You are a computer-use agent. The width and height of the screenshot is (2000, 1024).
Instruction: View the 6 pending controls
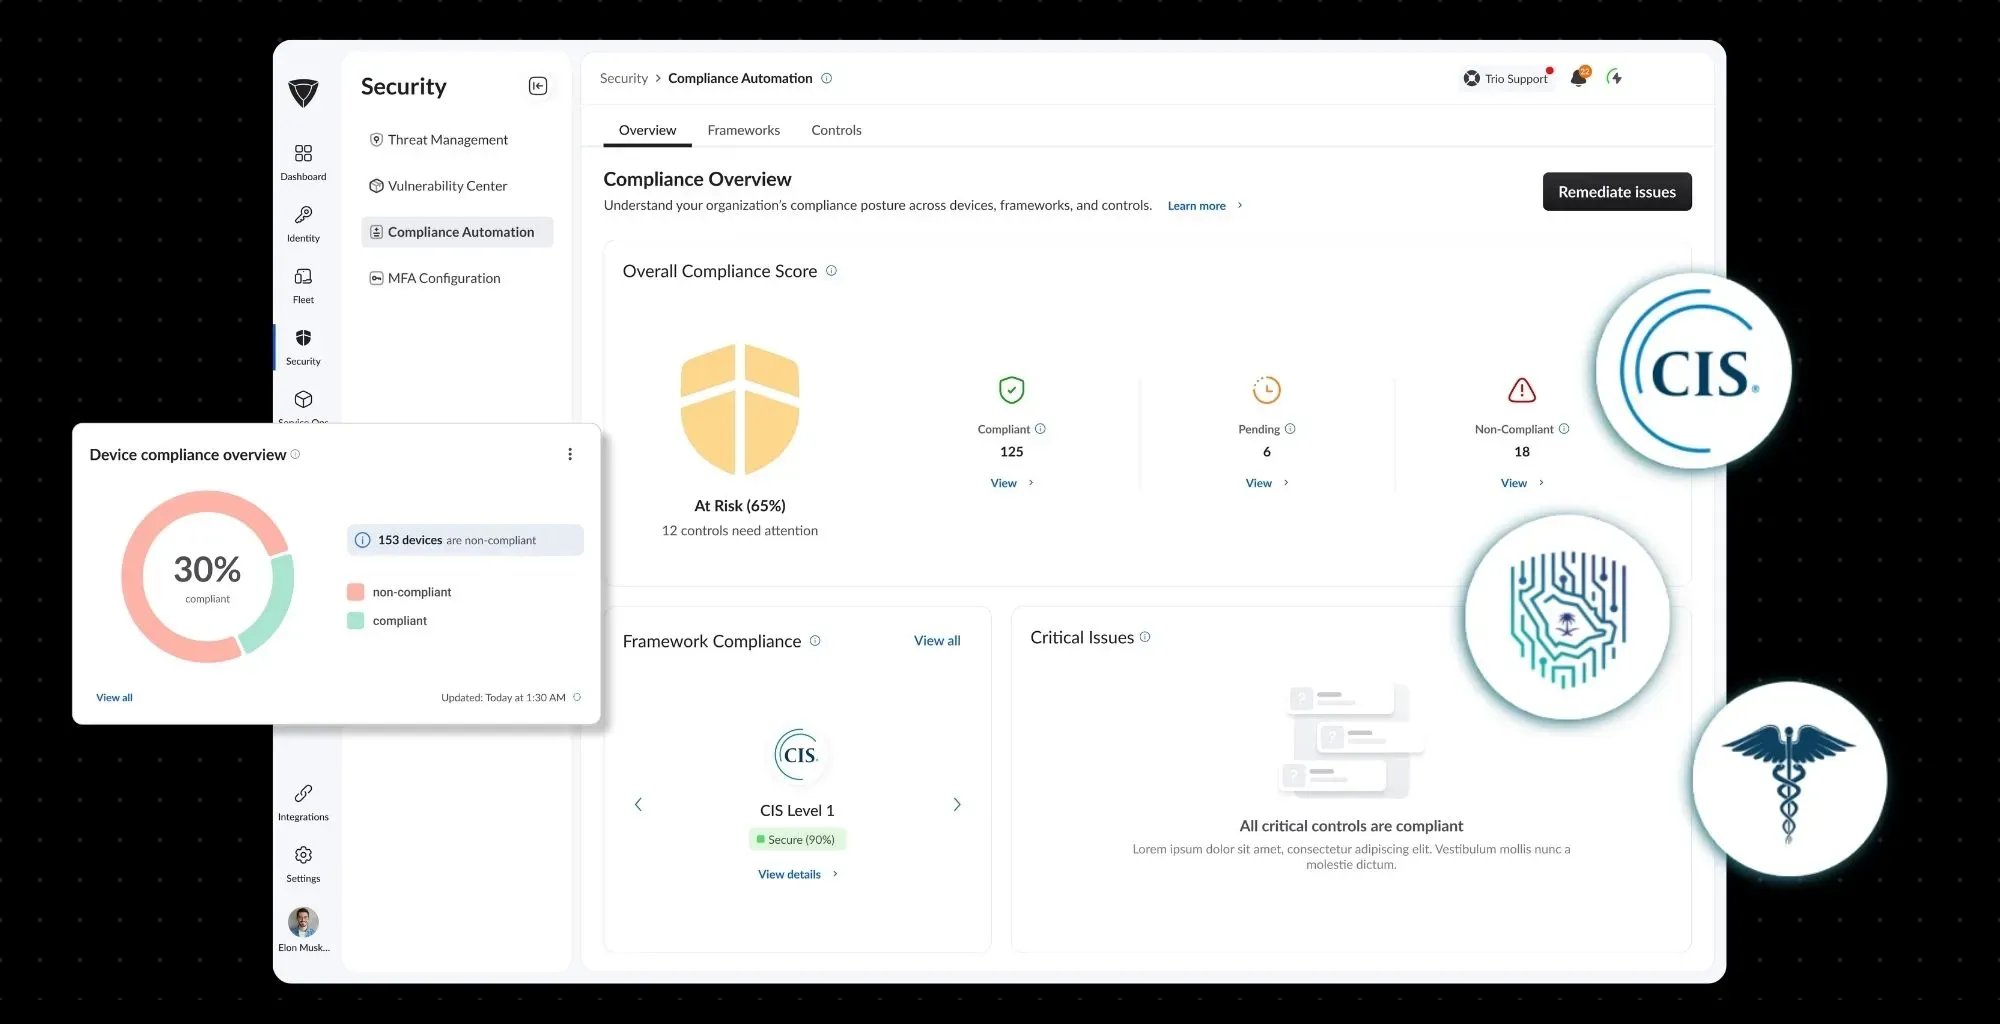pyautogui.click(x=1266, y=483)
